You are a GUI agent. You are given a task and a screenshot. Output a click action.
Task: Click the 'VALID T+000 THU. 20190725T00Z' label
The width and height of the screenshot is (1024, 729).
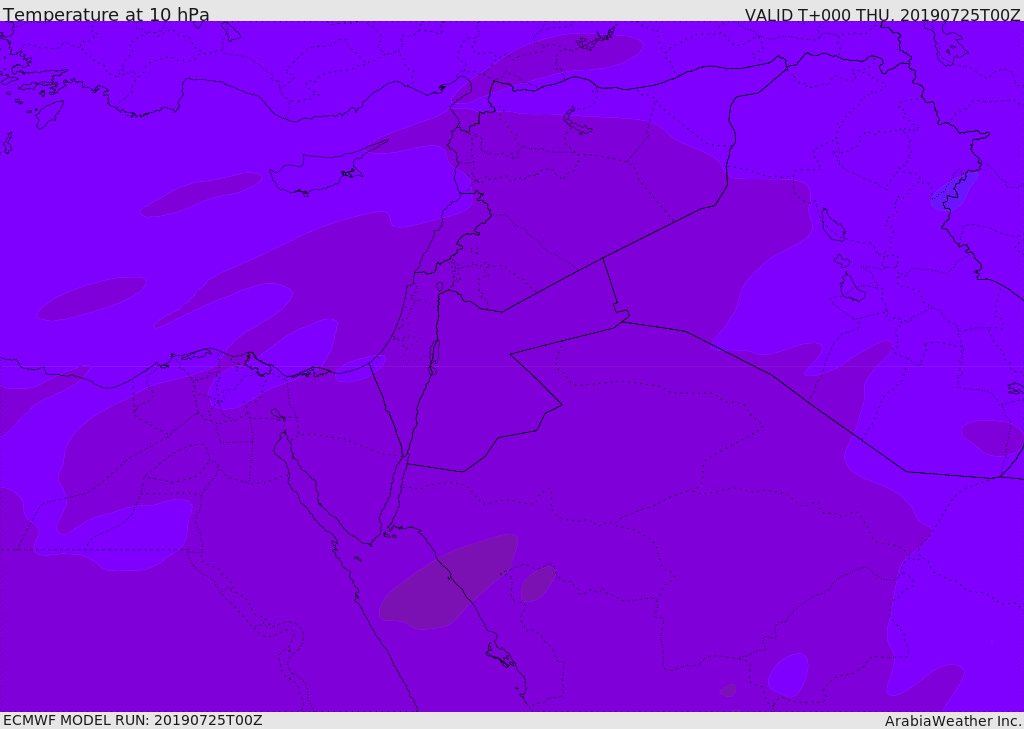tap(882, 14)
